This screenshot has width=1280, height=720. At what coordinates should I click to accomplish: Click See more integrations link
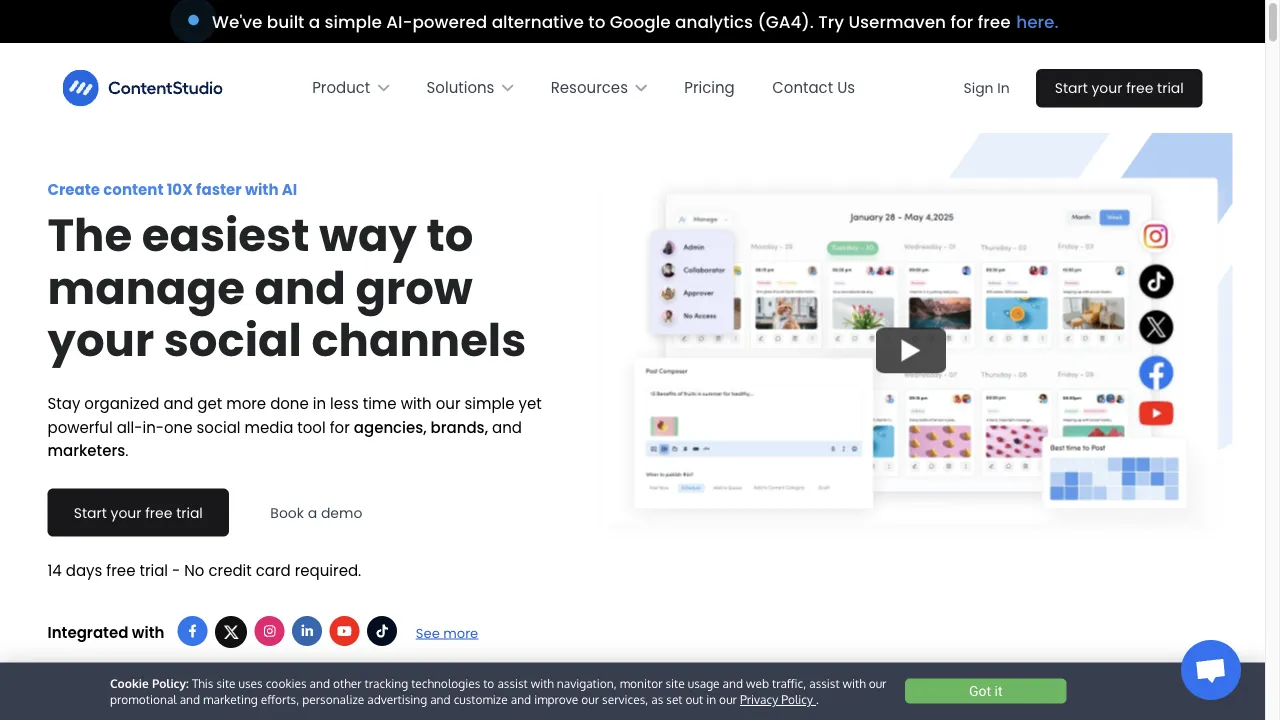tap(447, 633)
